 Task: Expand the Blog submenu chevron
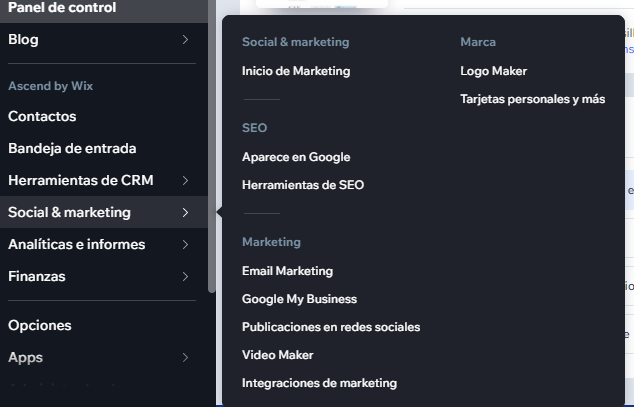click(186, 40)
